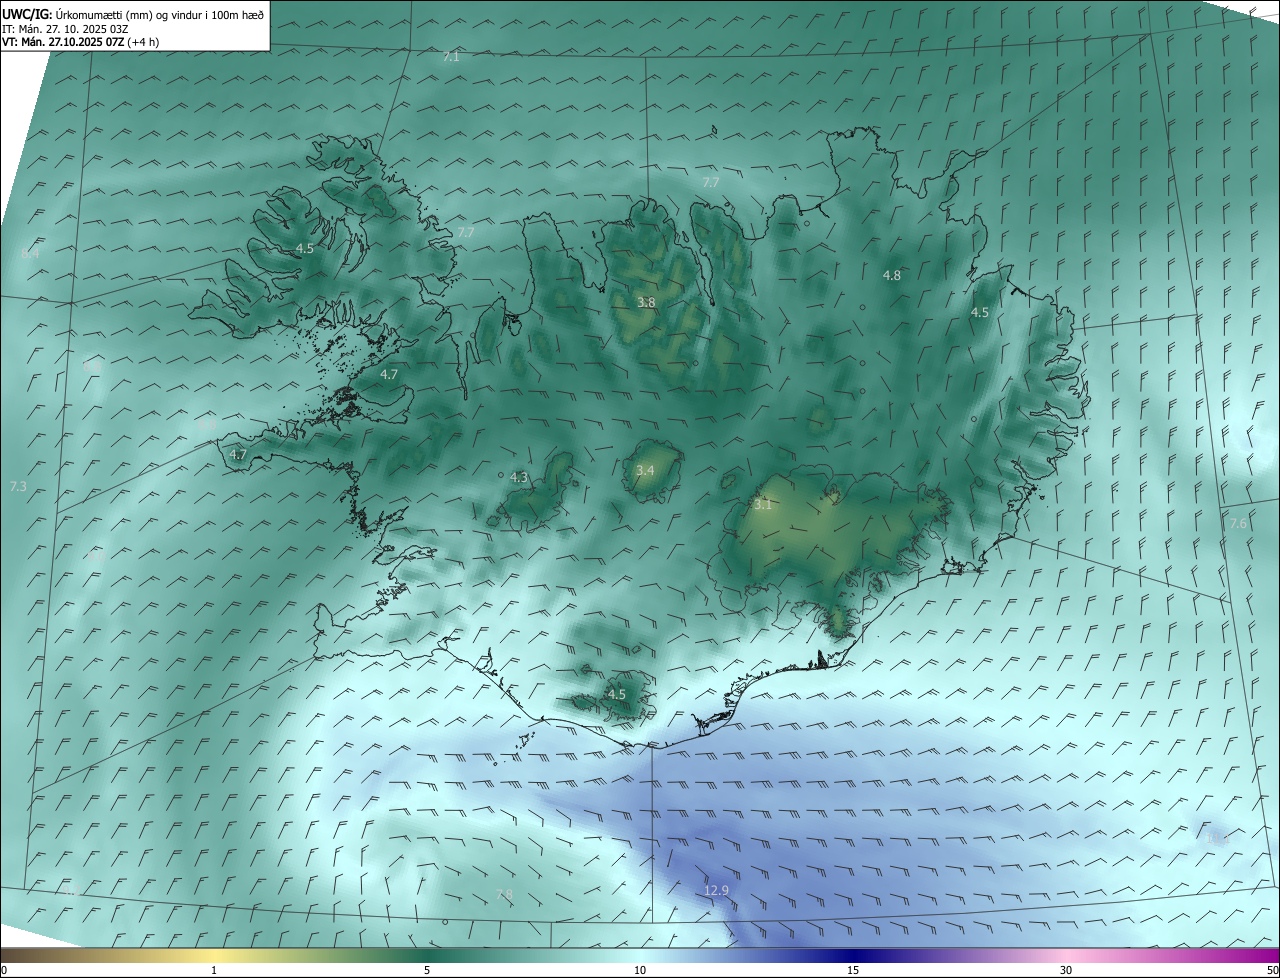Click the 7.6 value label

pyautogui.click(x=1238, y=524)
